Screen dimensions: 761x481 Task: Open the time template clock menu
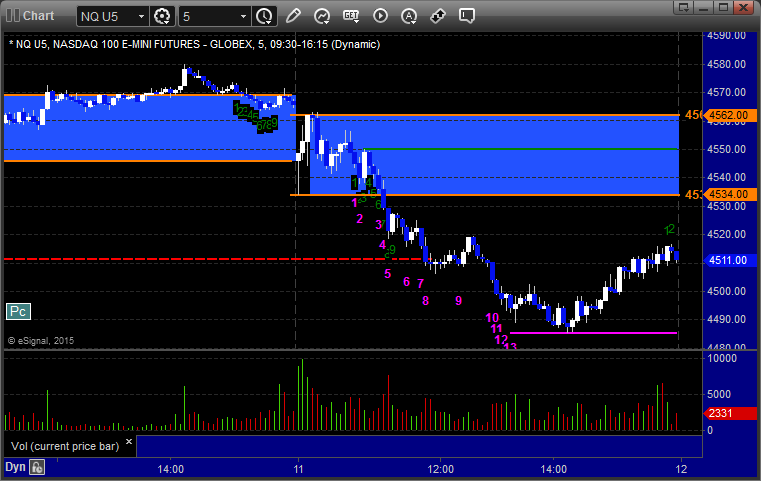tap(265, 17)
